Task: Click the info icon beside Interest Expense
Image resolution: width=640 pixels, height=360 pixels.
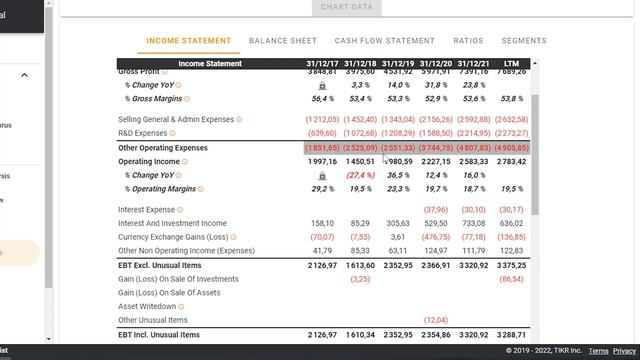Action: click(x=180, y=210)
